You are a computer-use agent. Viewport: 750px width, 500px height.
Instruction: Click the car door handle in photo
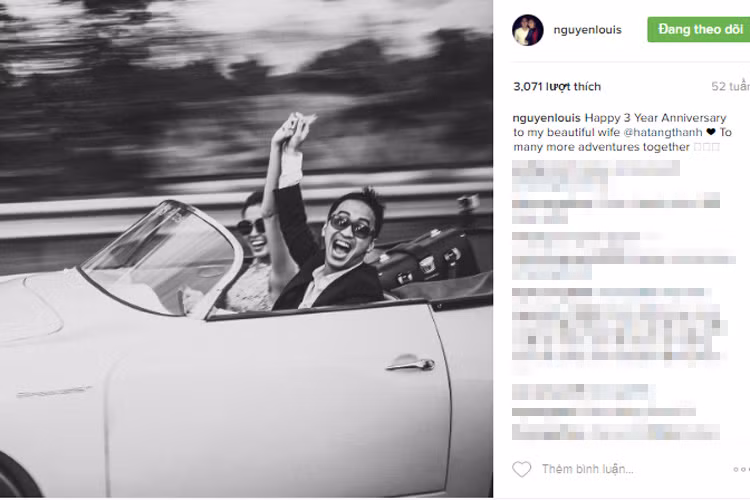(410, 364)
